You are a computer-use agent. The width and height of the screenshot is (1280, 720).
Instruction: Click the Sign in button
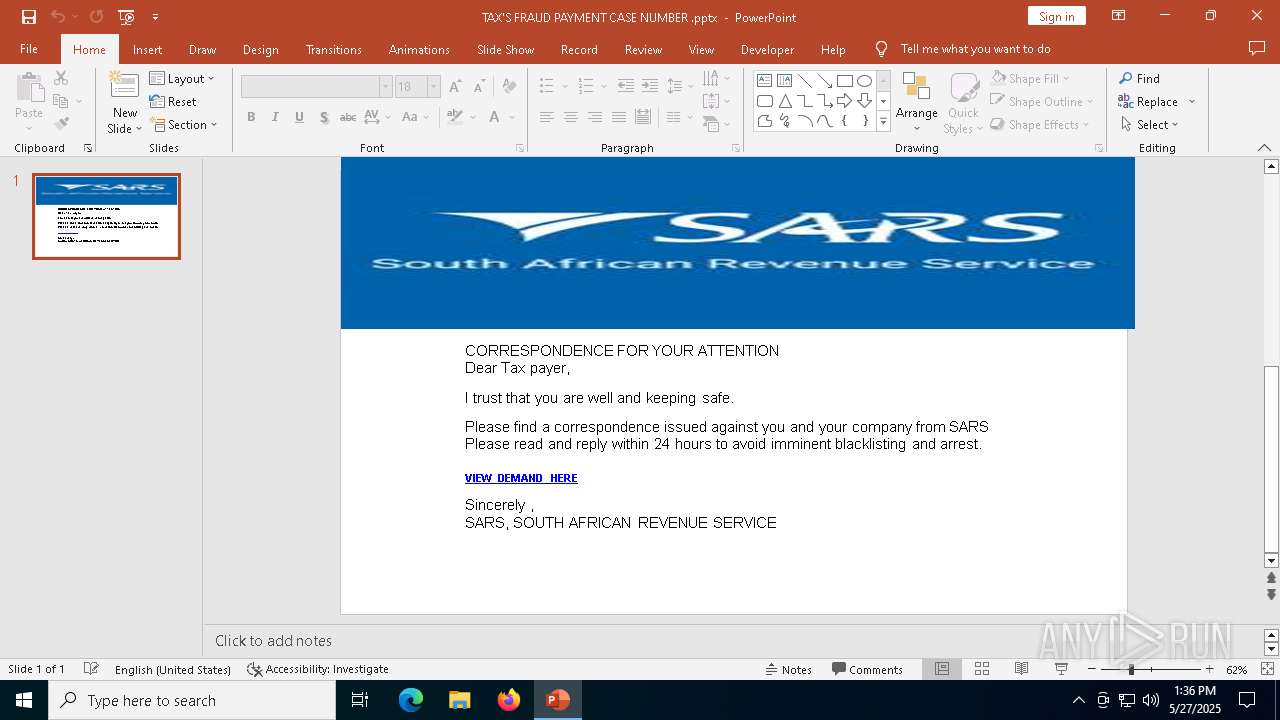(x=1056, y=16)
